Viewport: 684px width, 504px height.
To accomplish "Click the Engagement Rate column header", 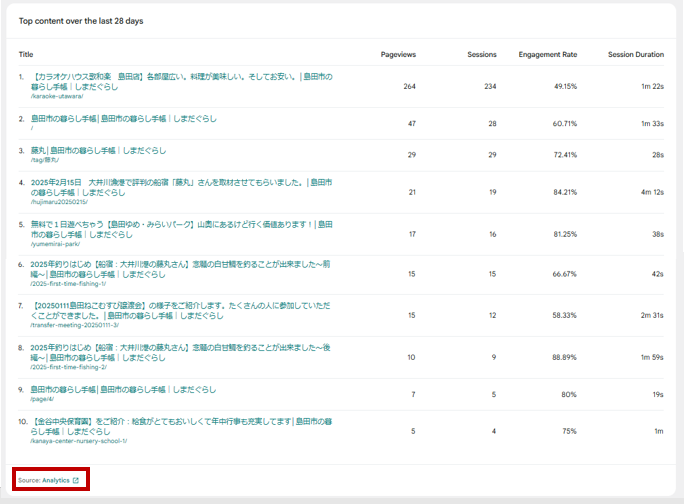I will click(547, 54).
